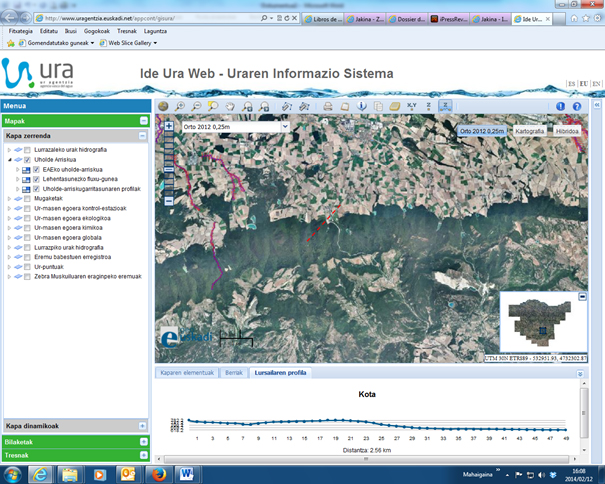Enable the Mugaketak layer checkbox
Image resolution: width=605 pixels, height=484 pixels.
point(28,199)
